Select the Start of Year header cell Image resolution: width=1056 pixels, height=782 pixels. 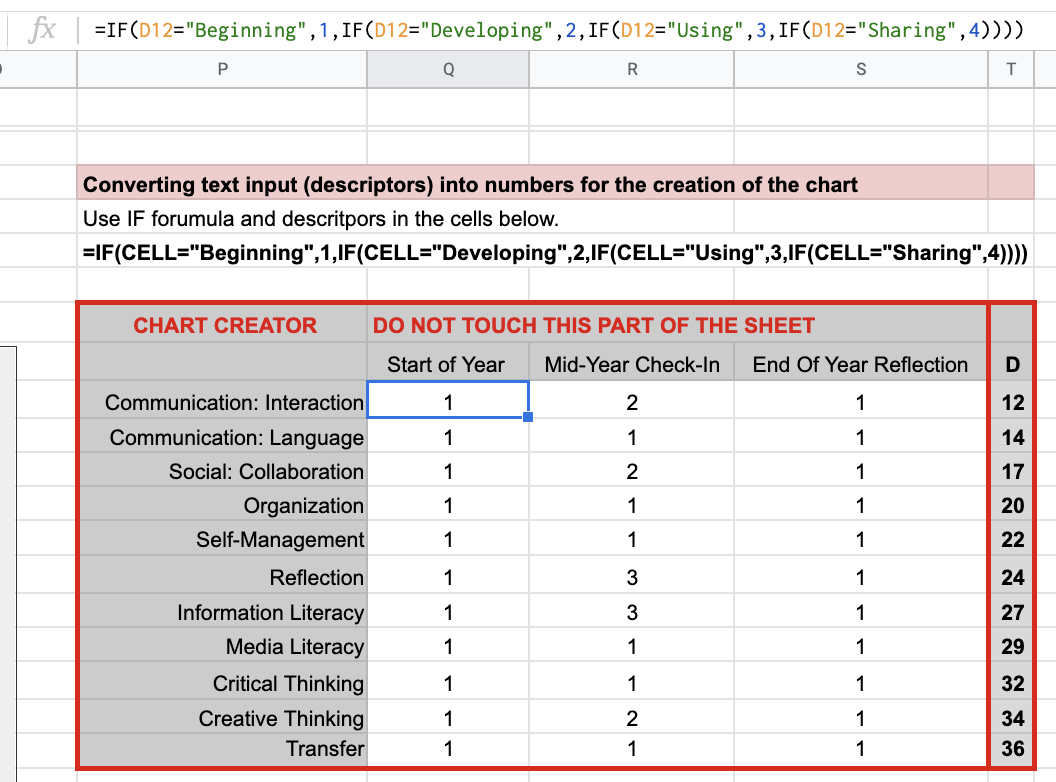click(x=447, y=365)
